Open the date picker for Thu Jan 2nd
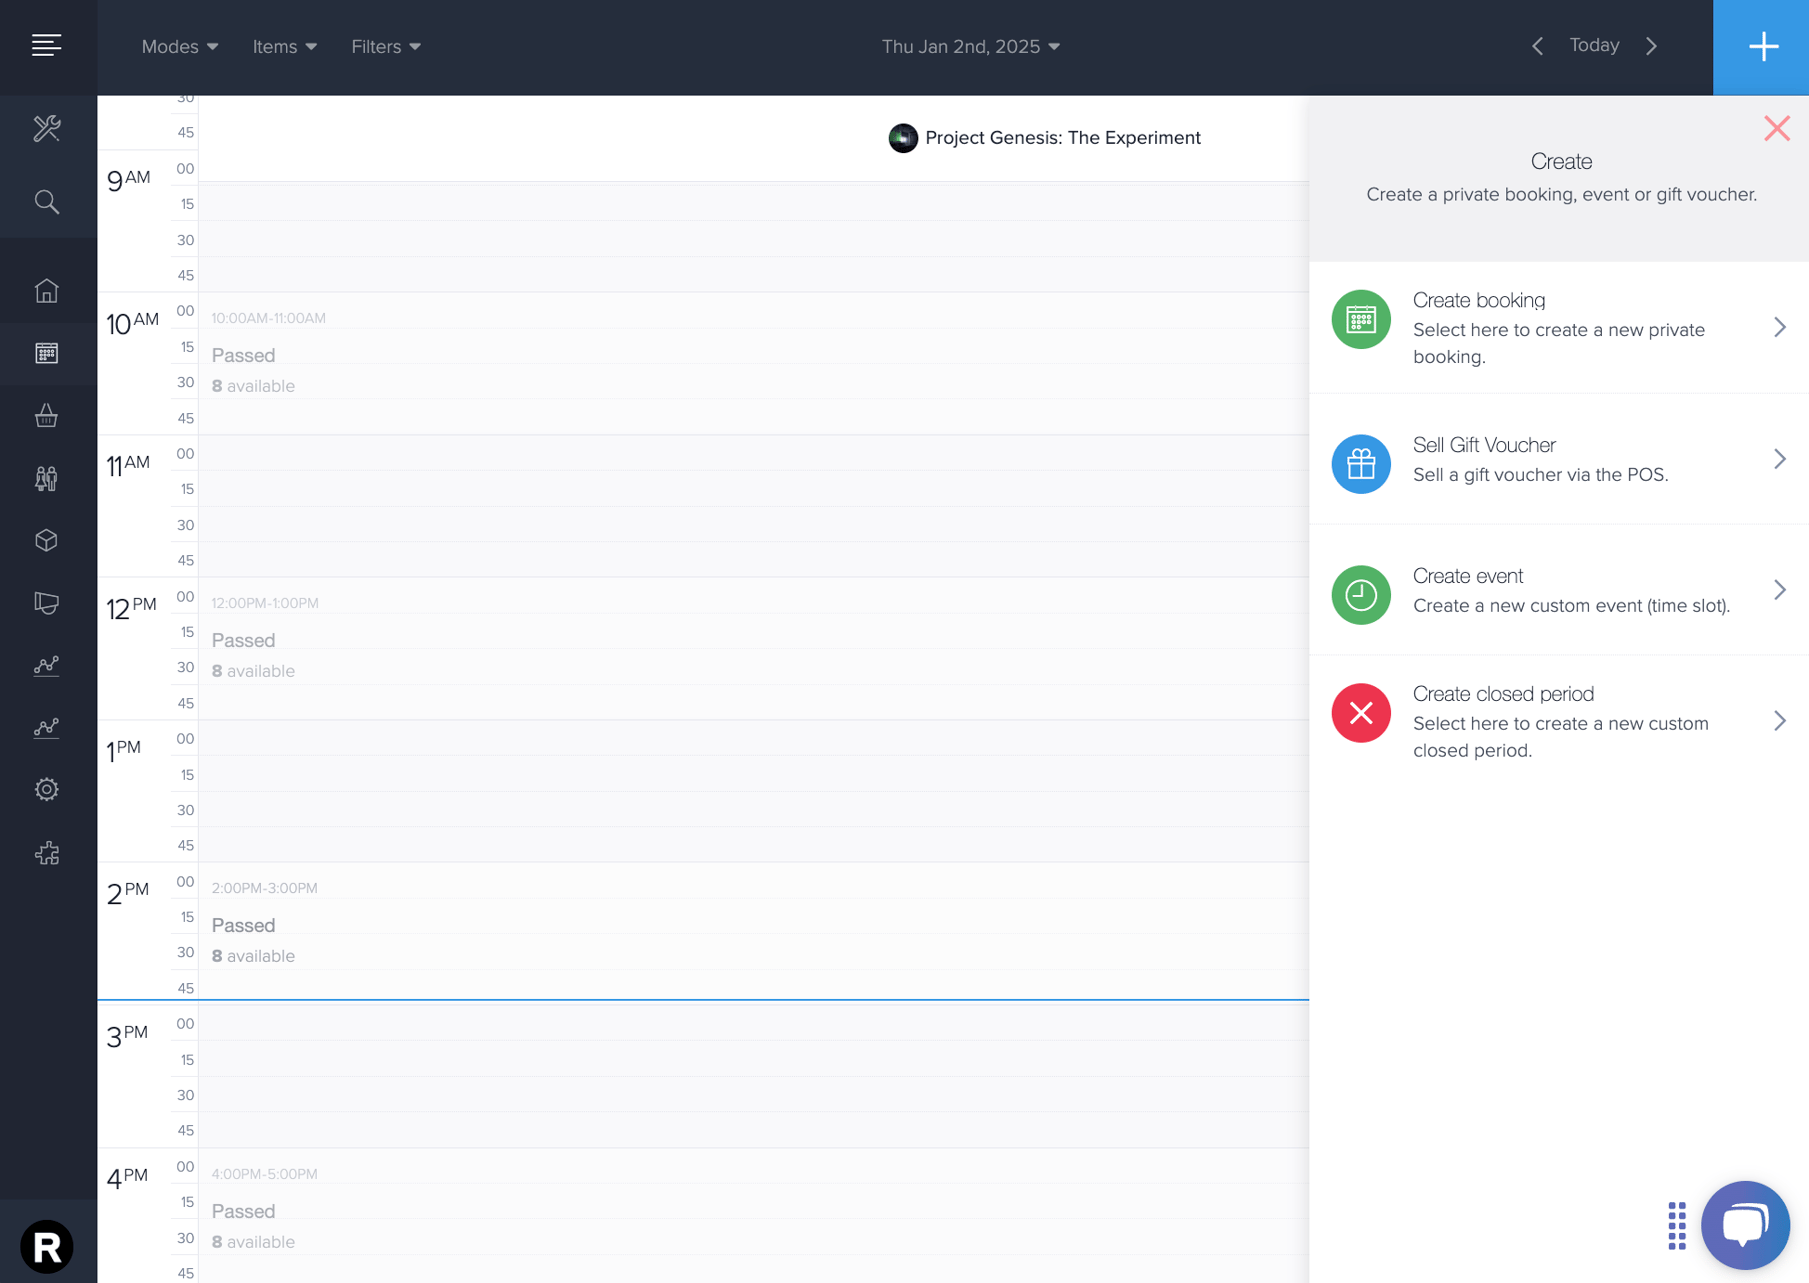Image resolution: width=1809 pixels, height=1283 pixels. click(969, 46)
